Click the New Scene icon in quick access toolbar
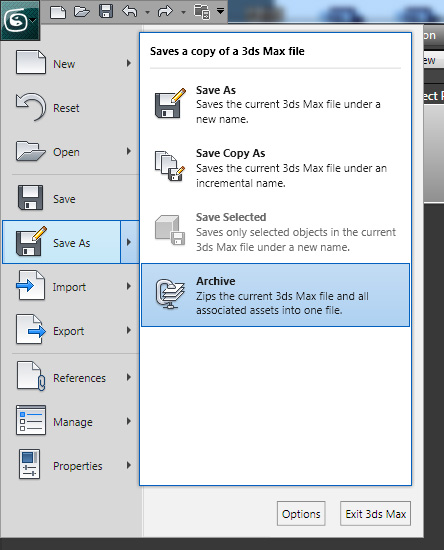The height and width of the screenshot is (550, 444). [58, 12]
